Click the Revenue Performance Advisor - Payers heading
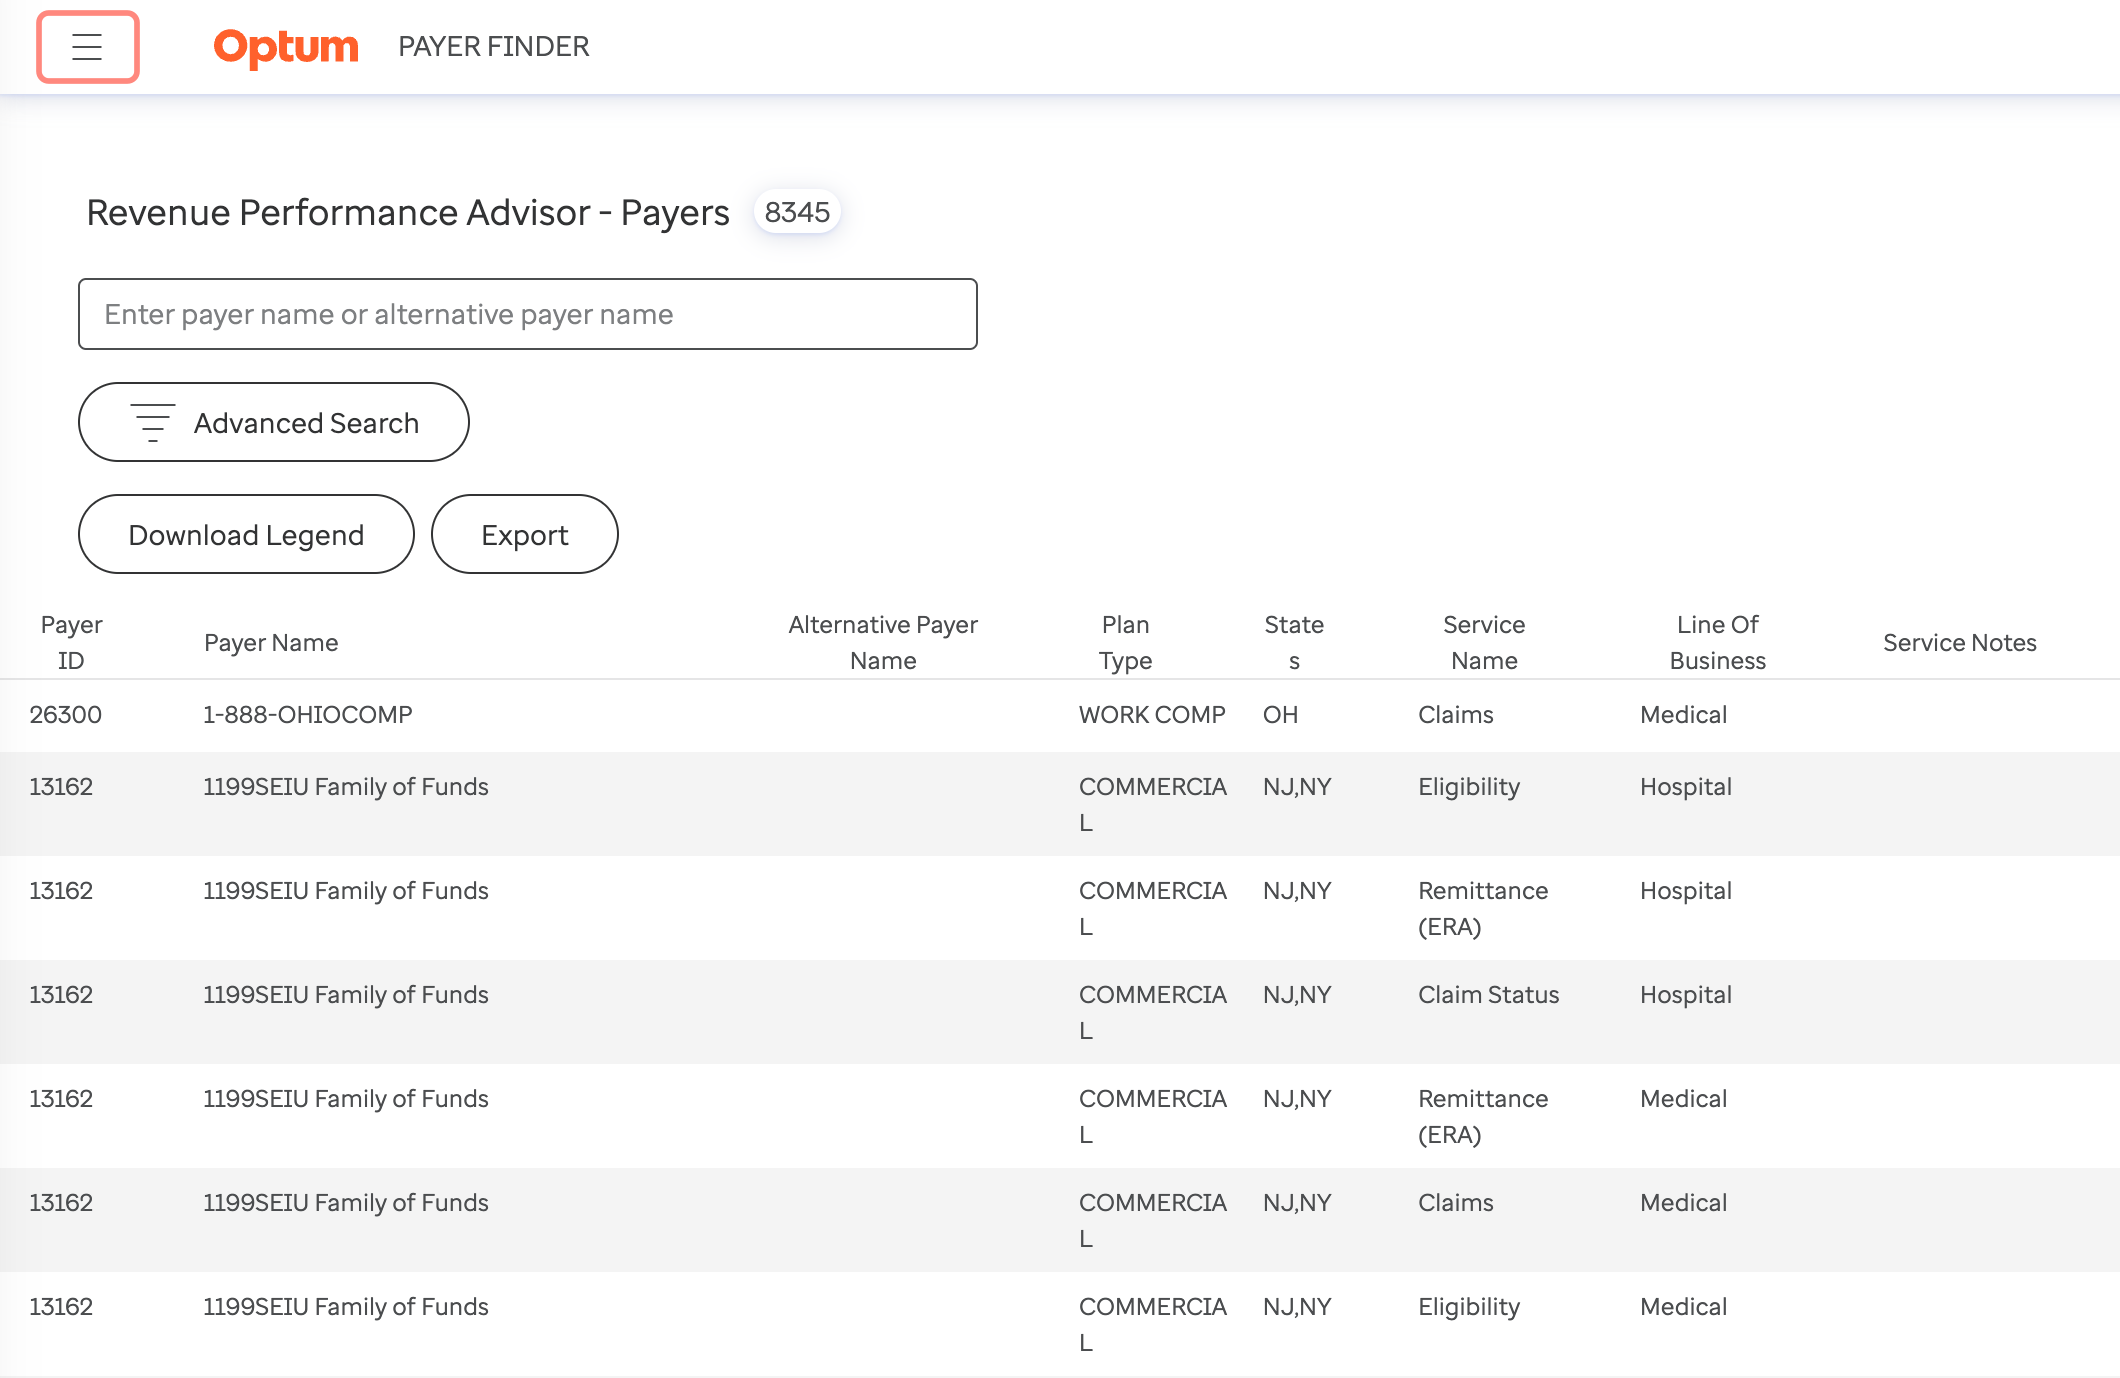This screenshot has width=2120, height=1378. 408,212
